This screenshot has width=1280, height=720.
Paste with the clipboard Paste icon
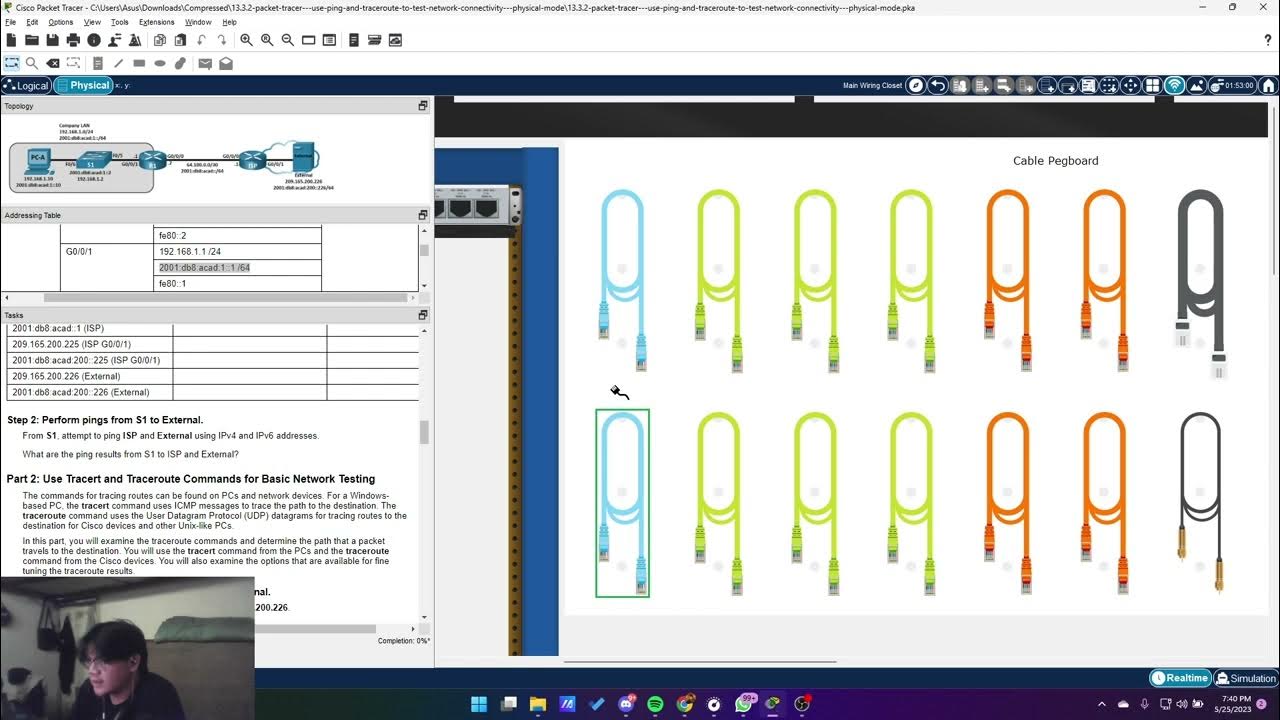click(x=180, y=40)
